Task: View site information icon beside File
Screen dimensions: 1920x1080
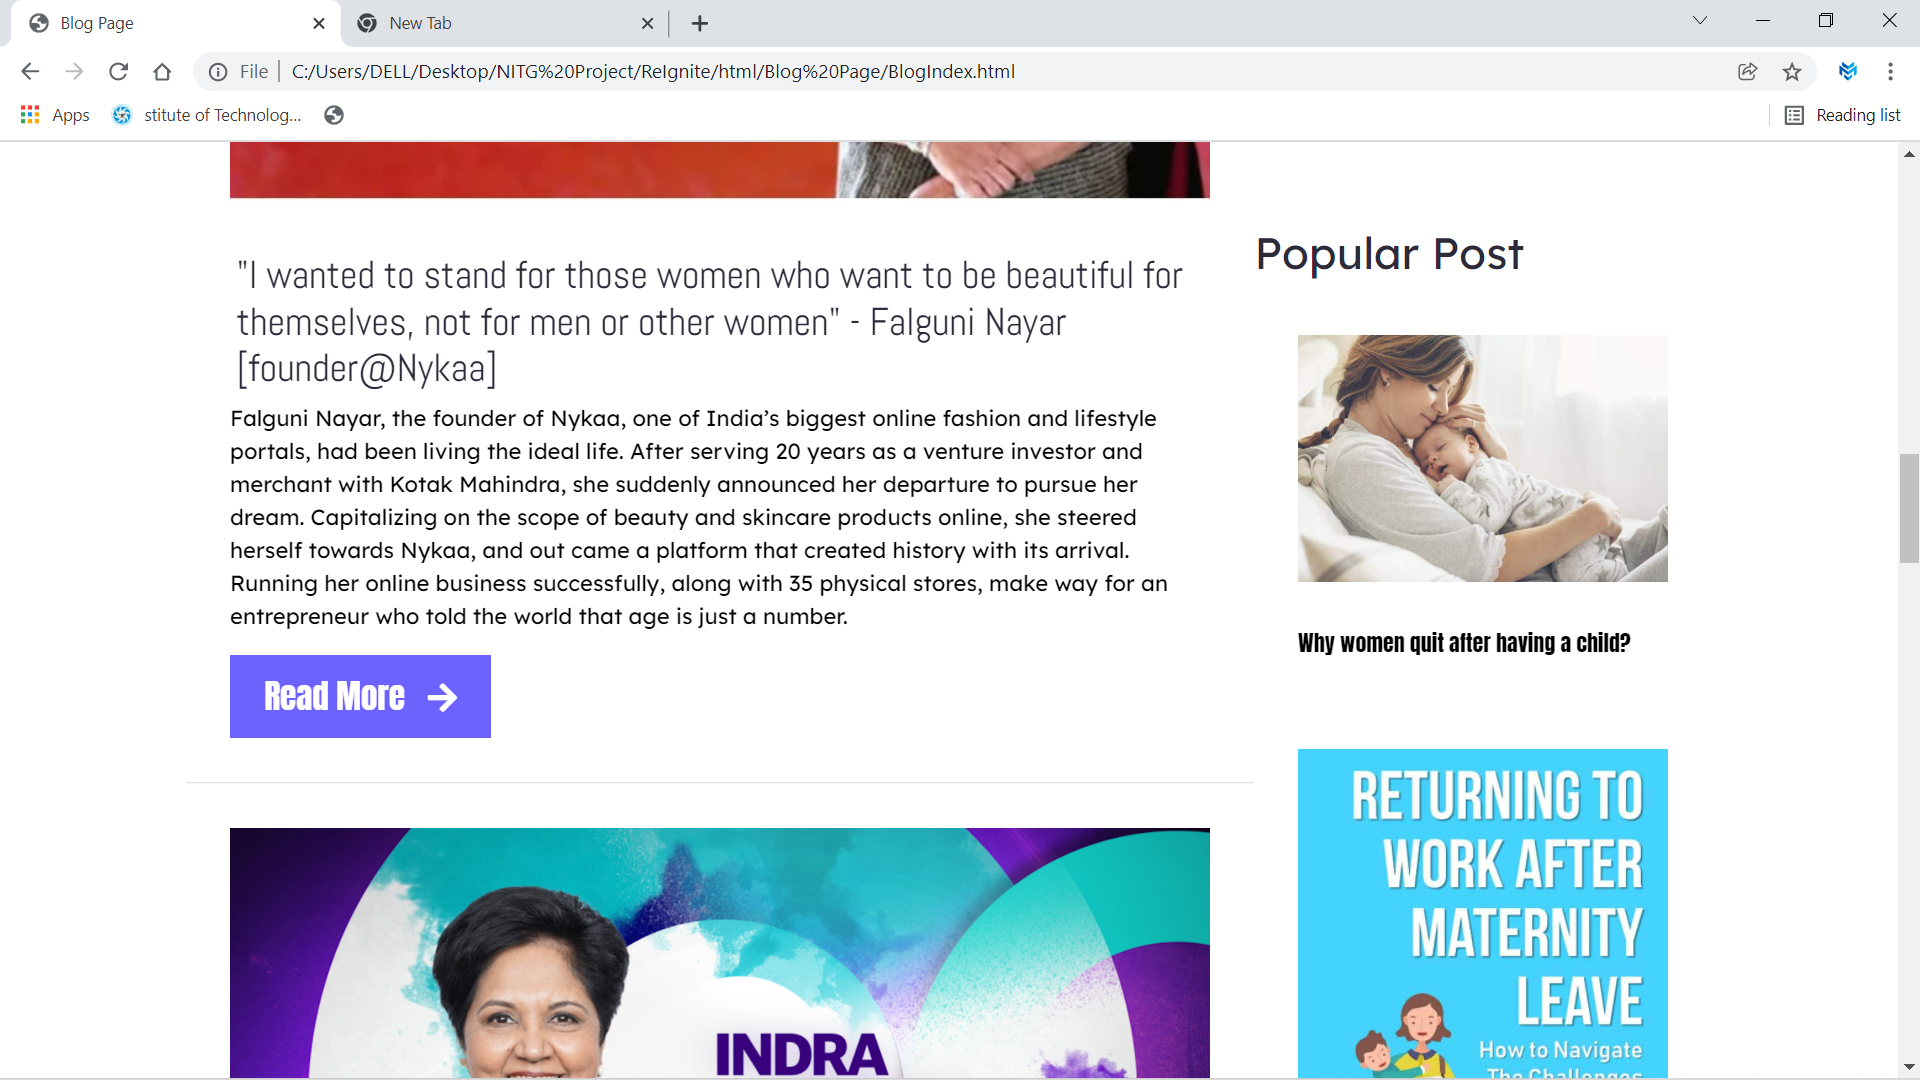Action: [218, 71]
